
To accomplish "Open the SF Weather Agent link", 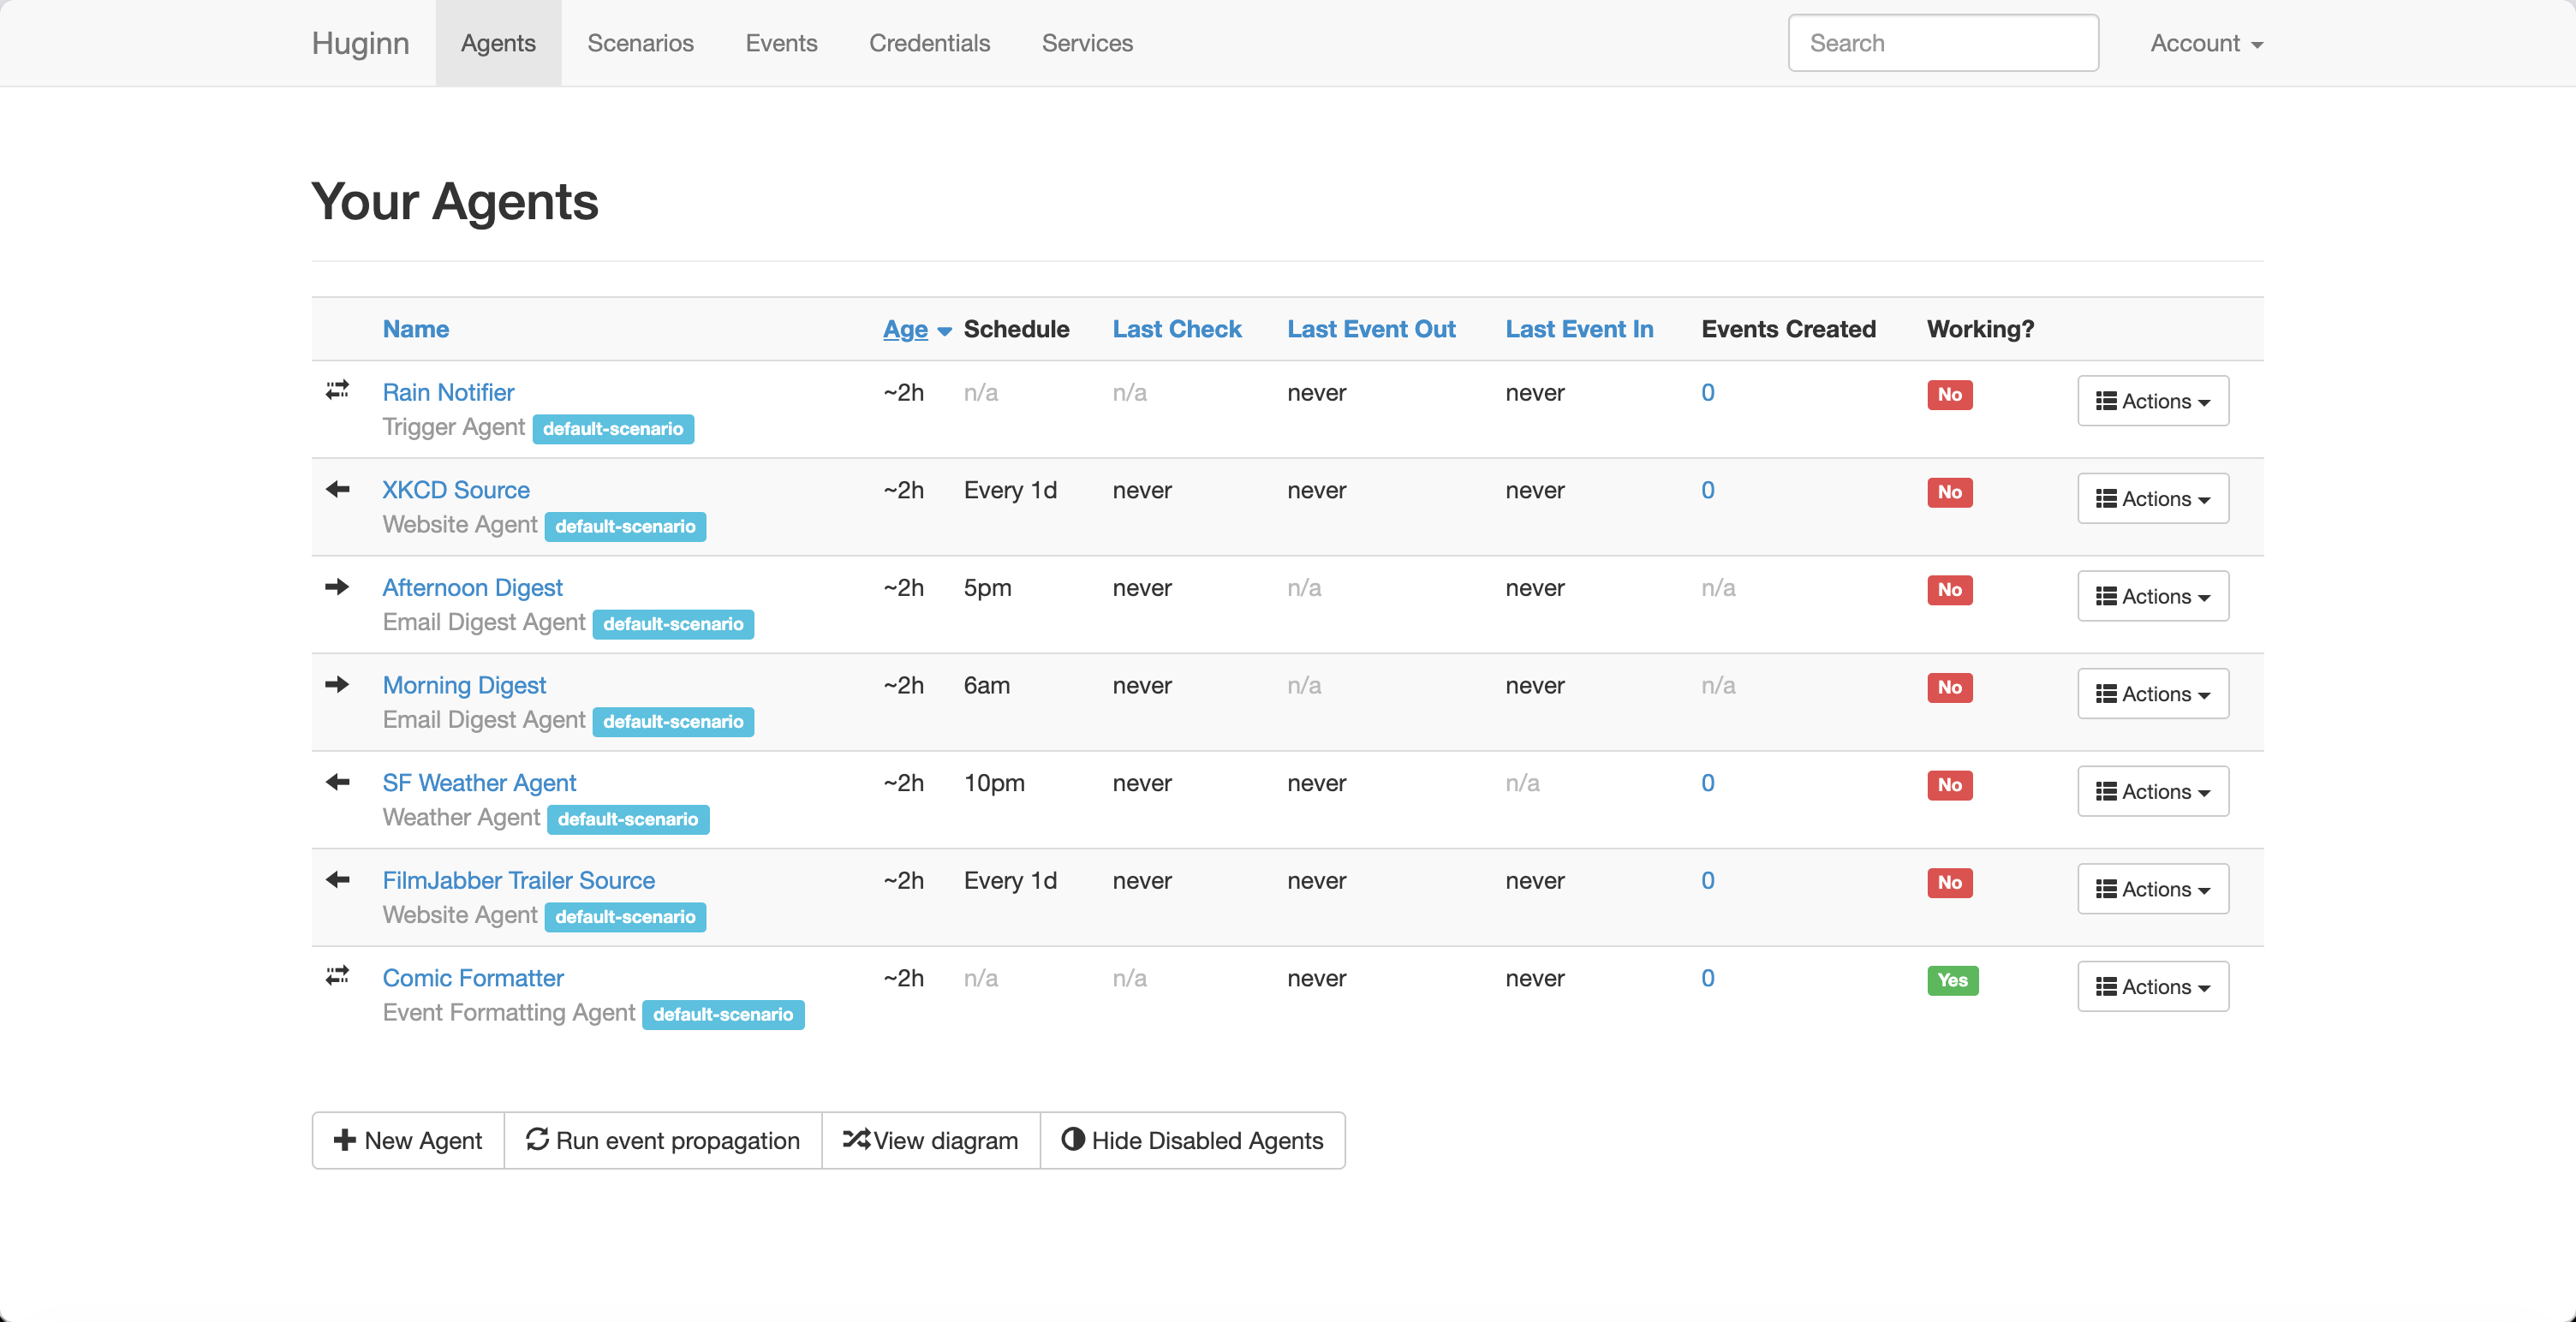I will pos(479,783).
